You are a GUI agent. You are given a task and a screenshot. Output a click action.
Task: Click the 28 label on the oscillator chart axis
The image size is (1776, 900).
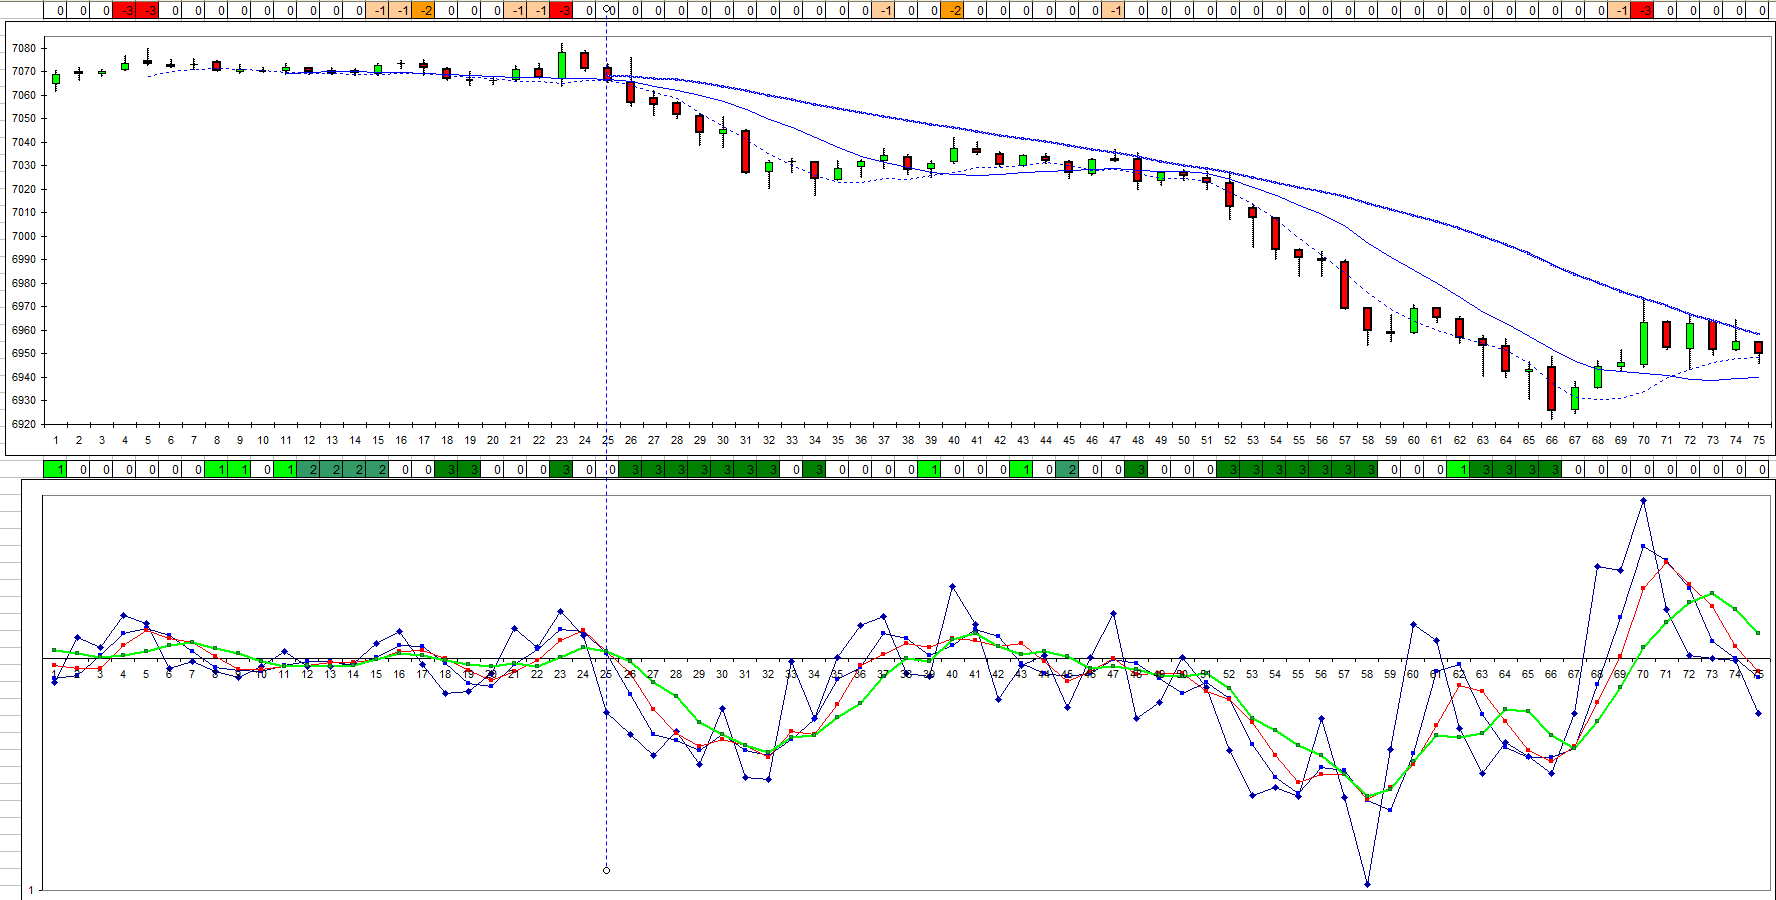[x=676, y=675]
